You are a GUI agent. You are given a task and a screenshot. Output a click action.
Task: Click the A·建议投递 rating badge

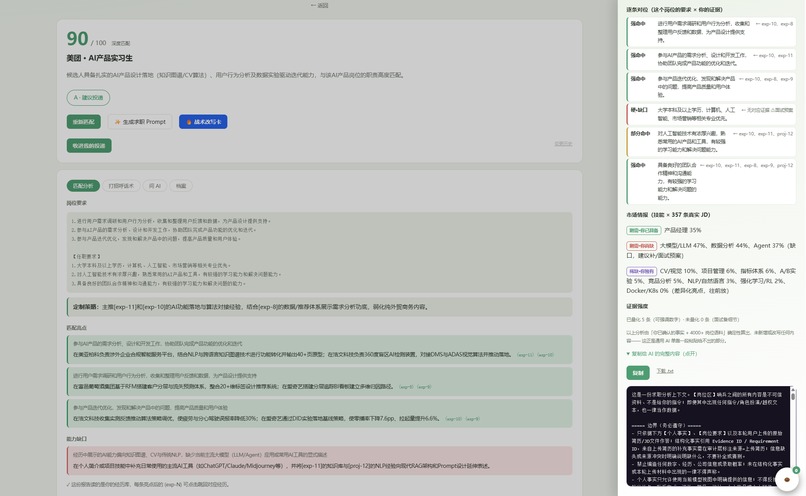[88, 98]
